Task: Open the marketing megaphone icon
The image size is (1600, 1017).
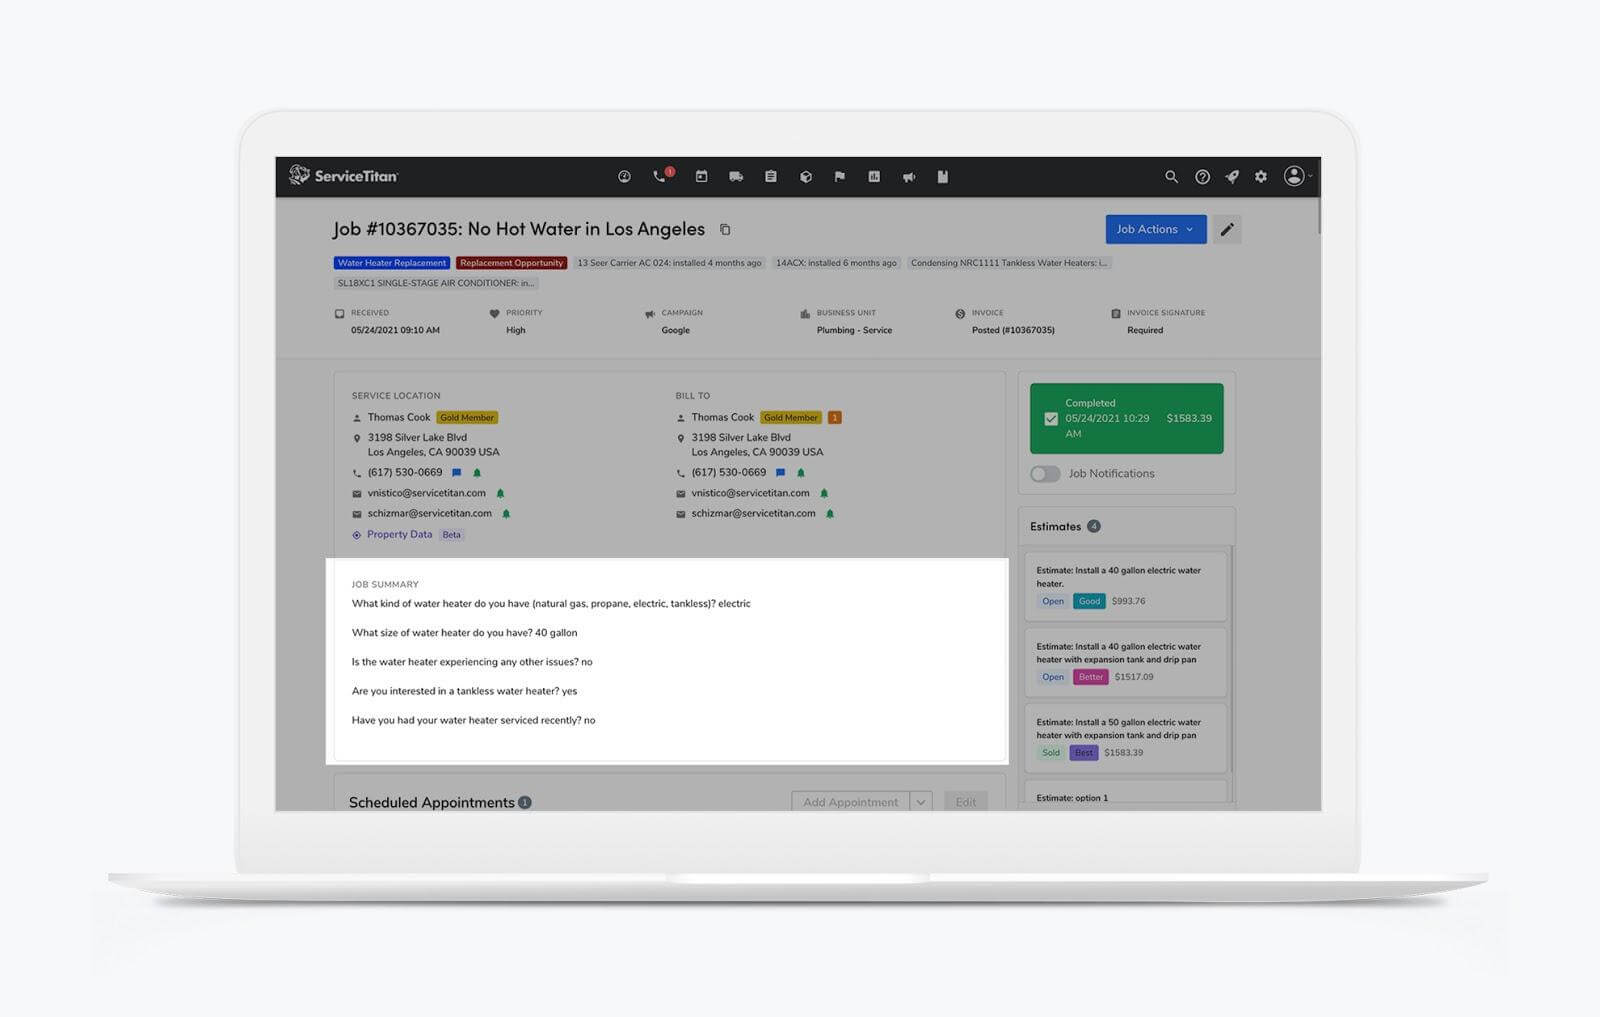Action: (908, 176)
